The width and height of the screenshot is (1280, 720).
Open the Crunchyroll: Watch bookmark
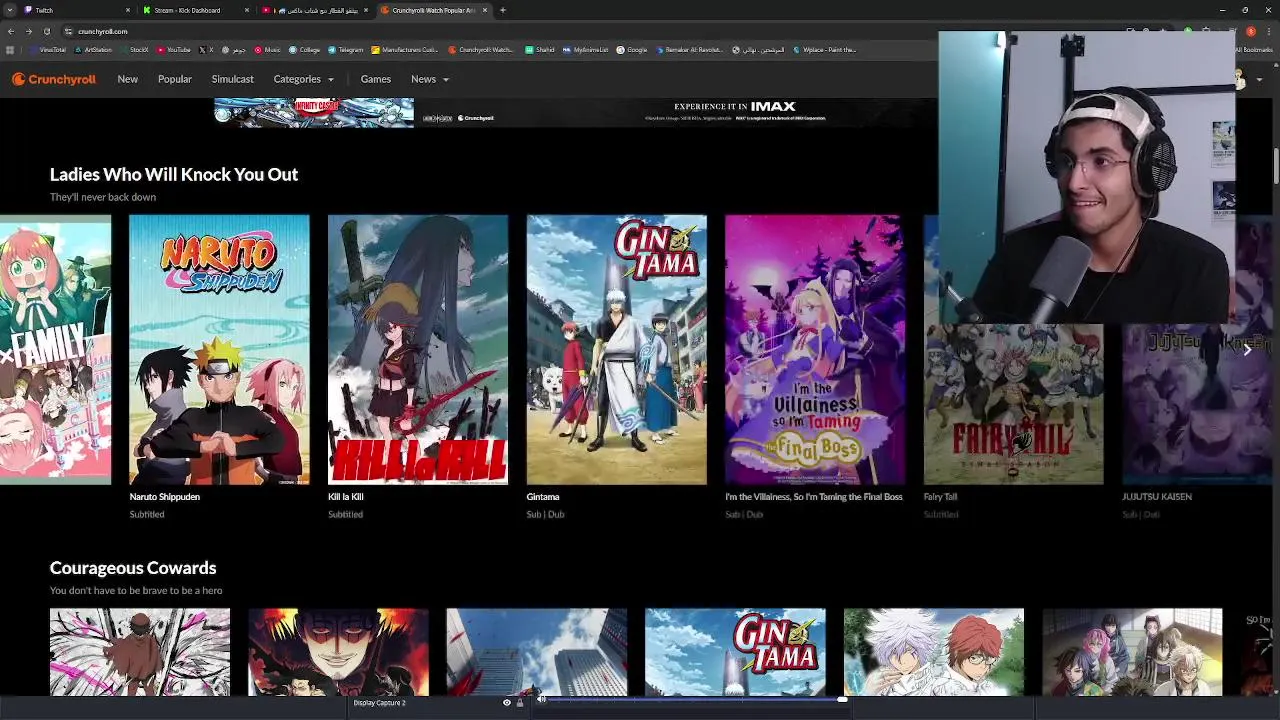(x=482, y=49)
